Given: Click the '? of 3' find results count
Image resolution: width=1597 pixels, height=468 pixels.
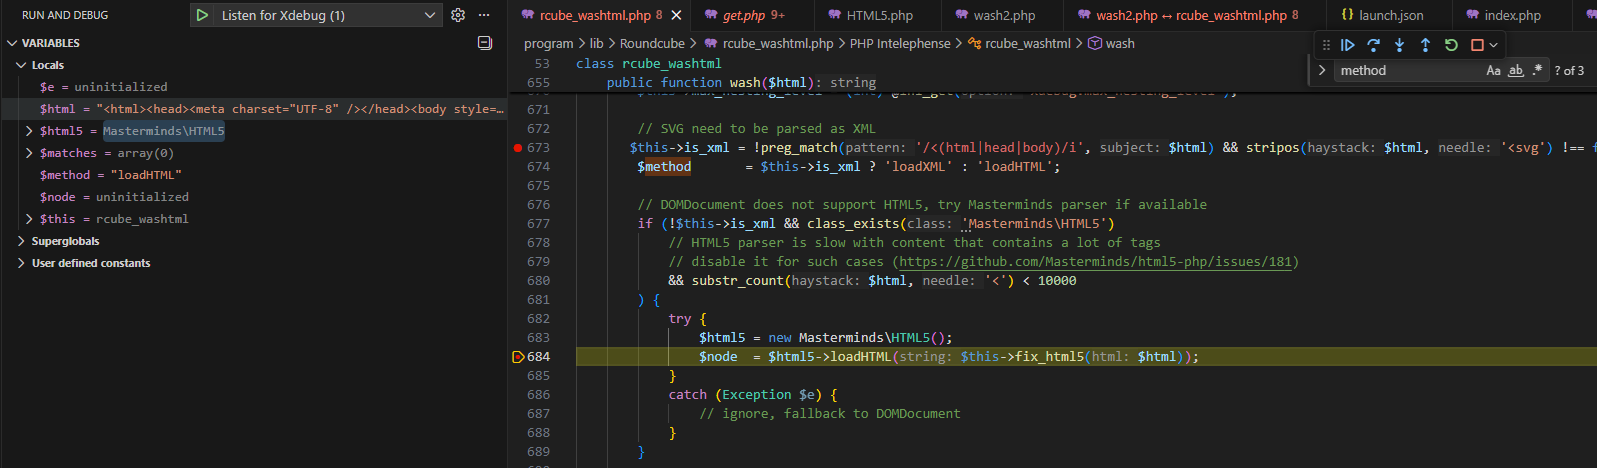Looking at the screenshot, I should [x=1569, y=70].
